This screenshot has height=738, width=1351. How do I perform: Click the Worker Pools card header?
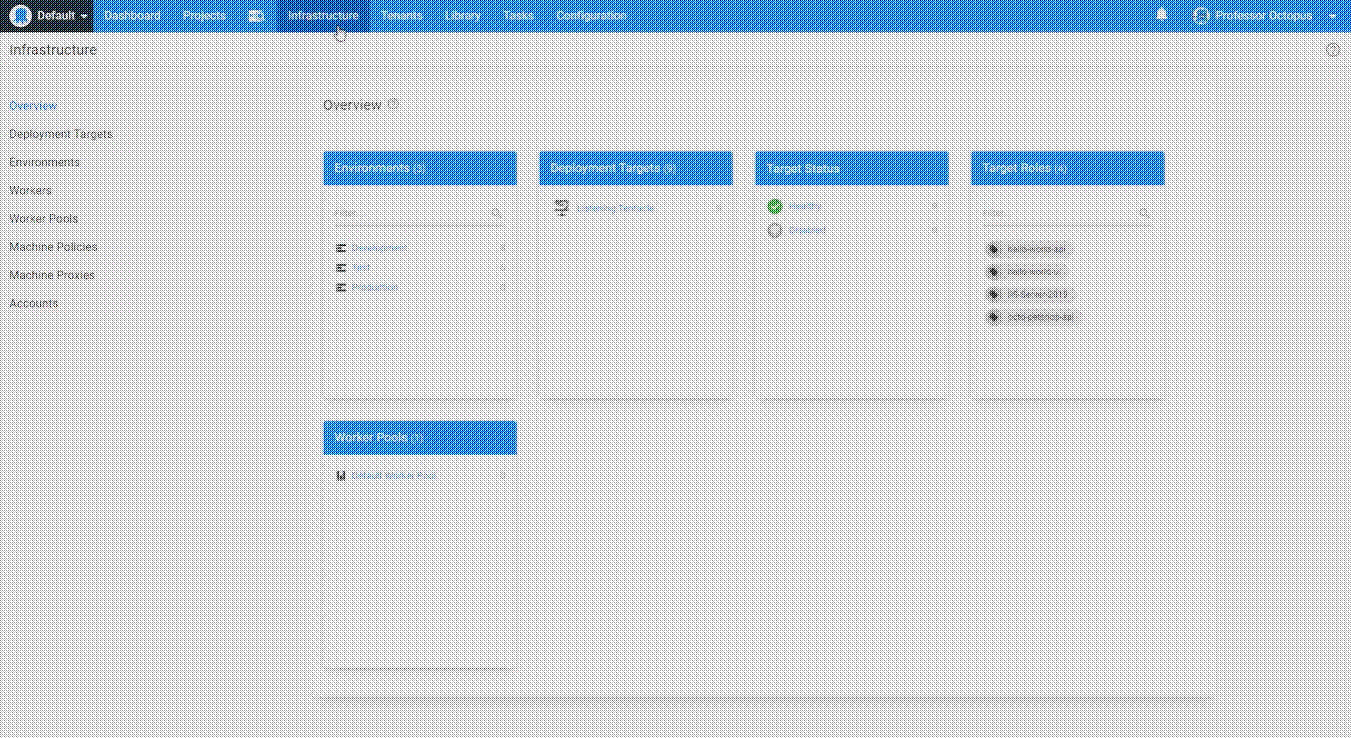coord(419,438)
